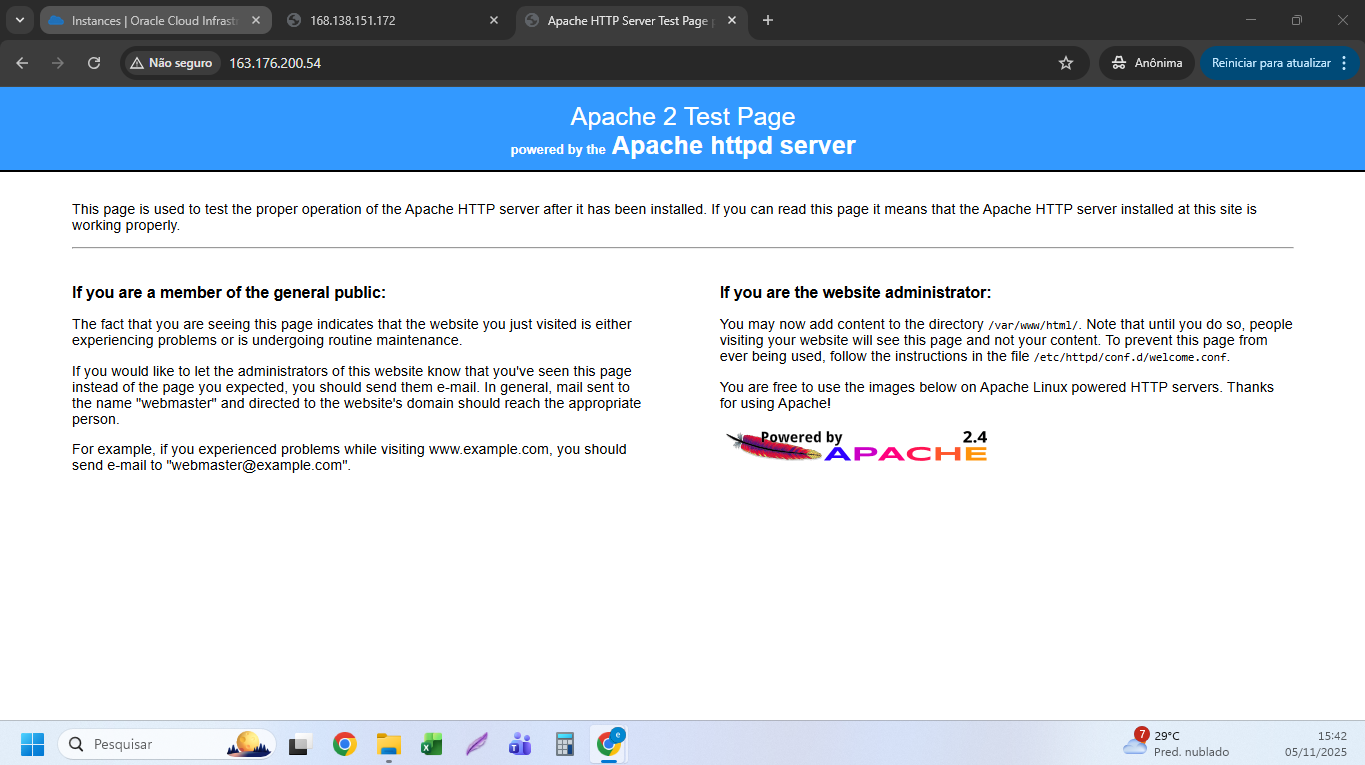Open Task View from the taskbar
The width and height of the screenshot is (1365, 765).
[x=301, y=744]
